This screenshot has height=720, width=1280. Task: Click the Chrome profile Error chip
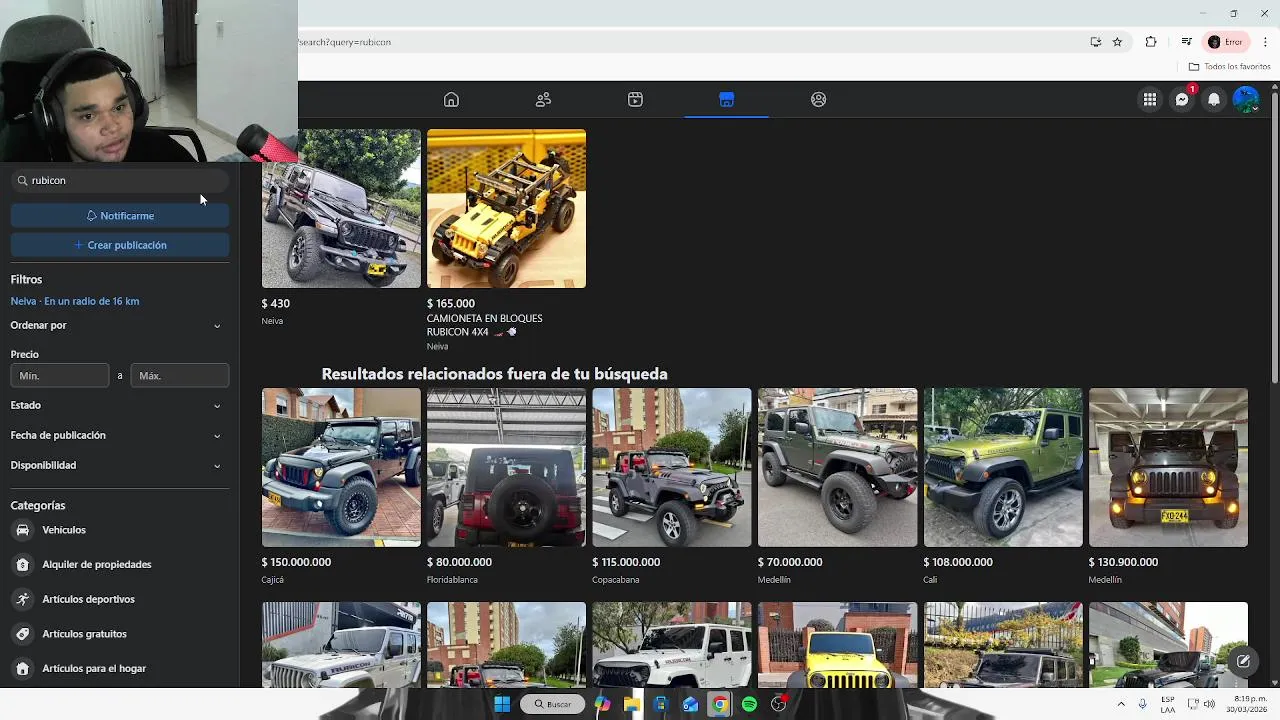(x=1225, y=42)
